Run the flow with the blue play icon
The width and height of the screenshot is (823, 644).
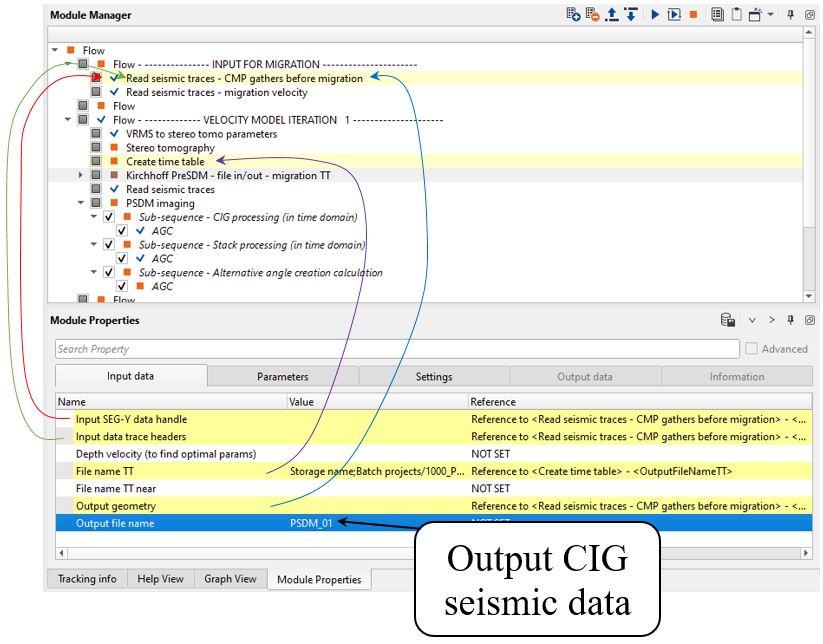point(655,15)
